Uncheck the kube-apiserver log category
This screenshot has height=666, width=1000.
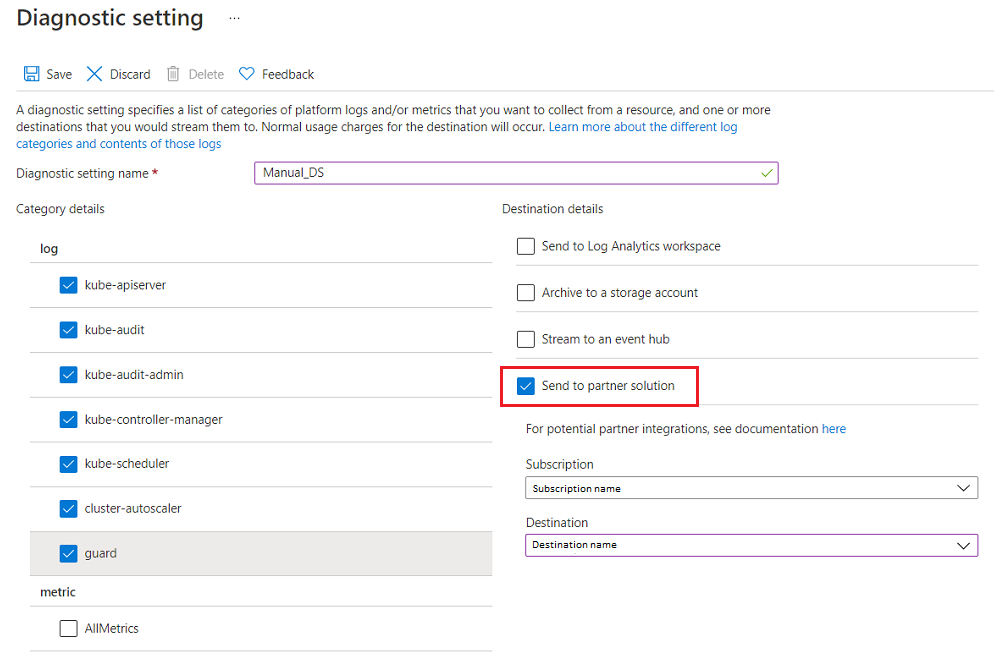69,285
